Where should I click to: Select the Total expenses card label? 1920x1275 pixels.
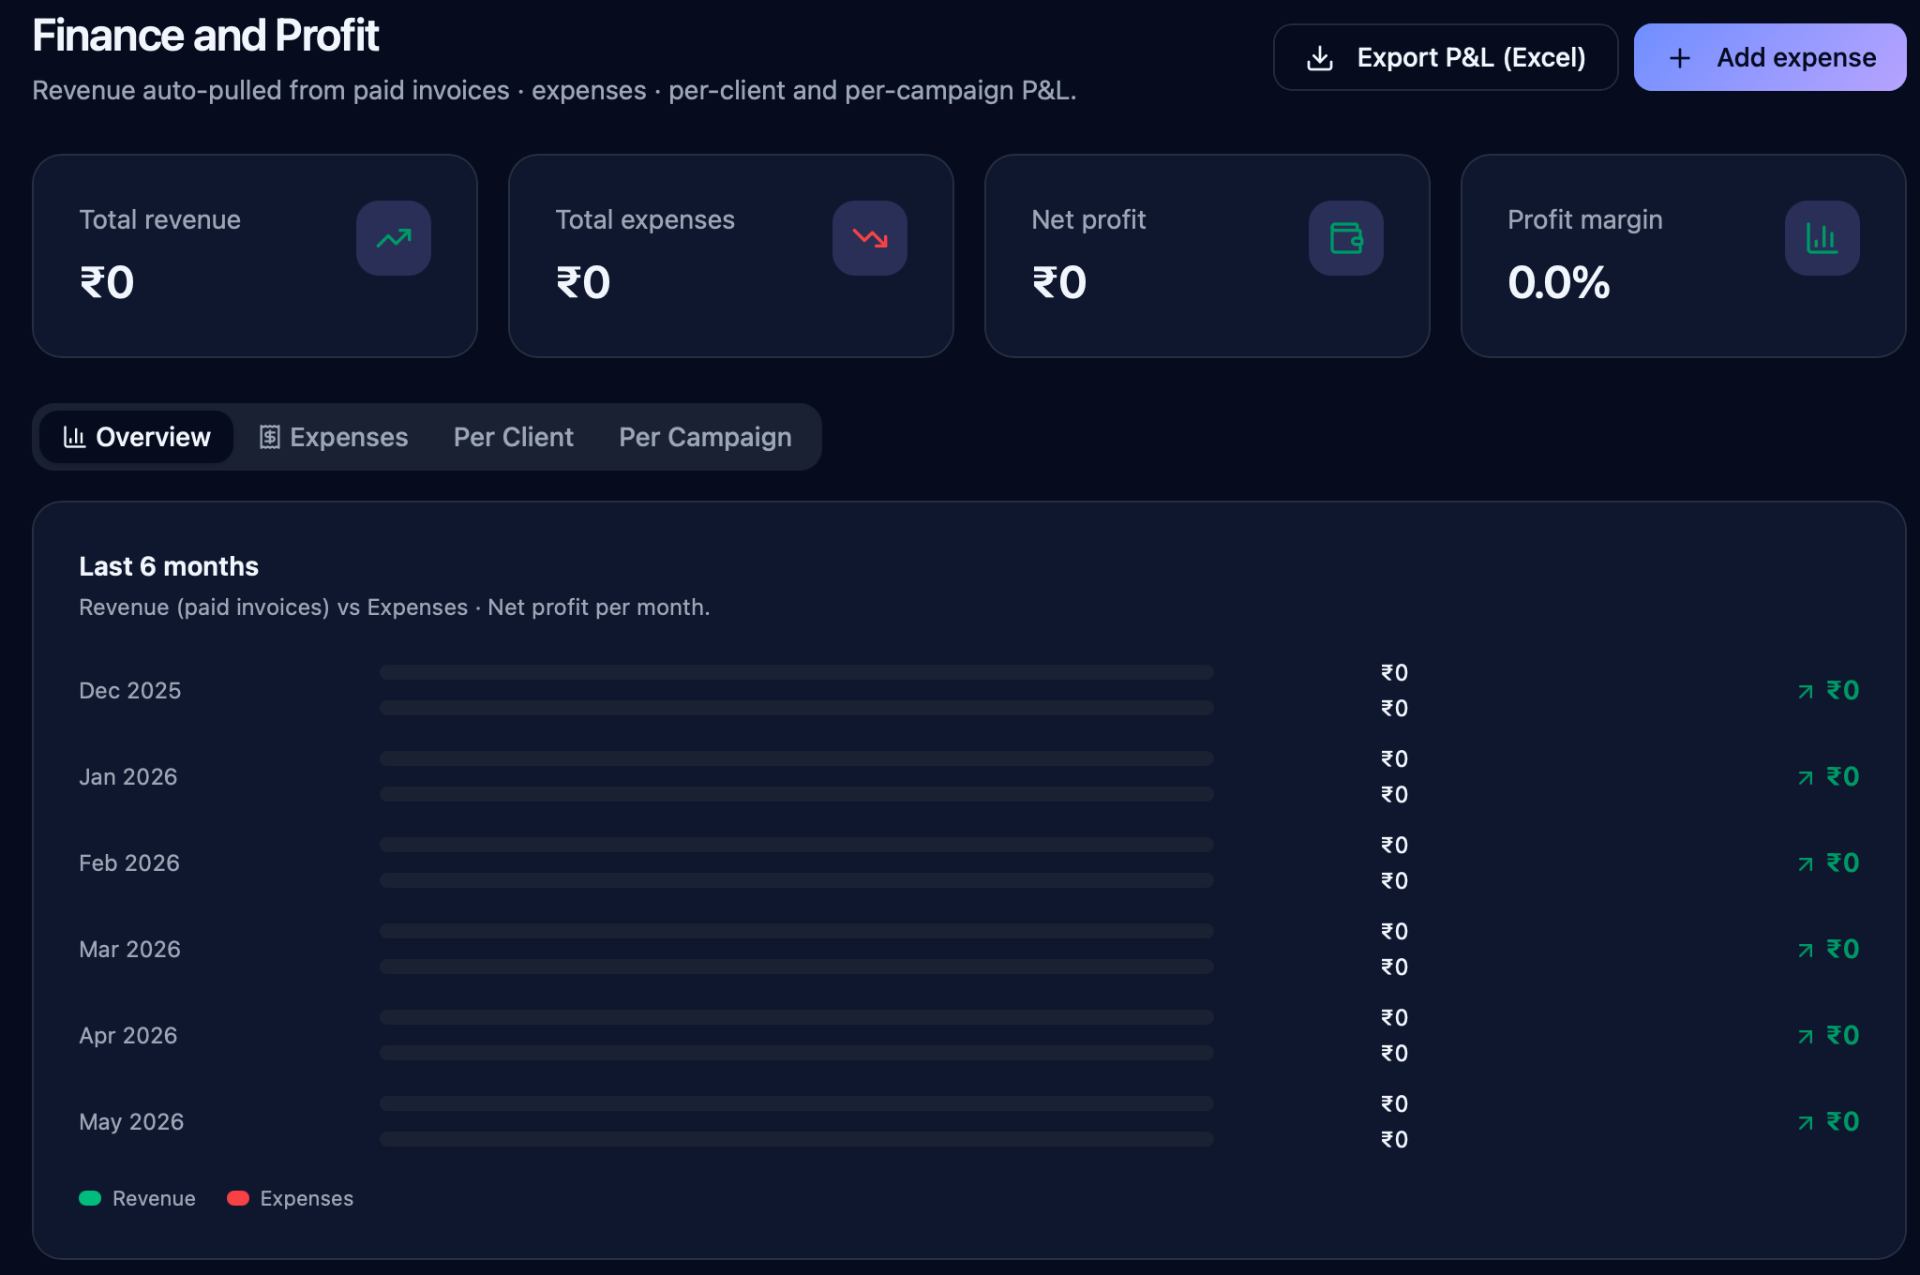[x=645, y=220]
